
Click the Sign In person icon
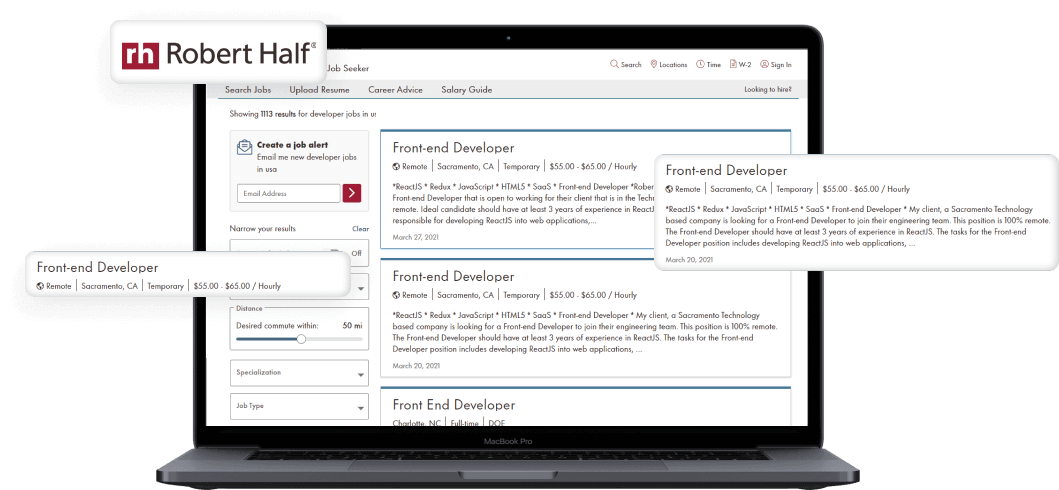pos(764,64)
